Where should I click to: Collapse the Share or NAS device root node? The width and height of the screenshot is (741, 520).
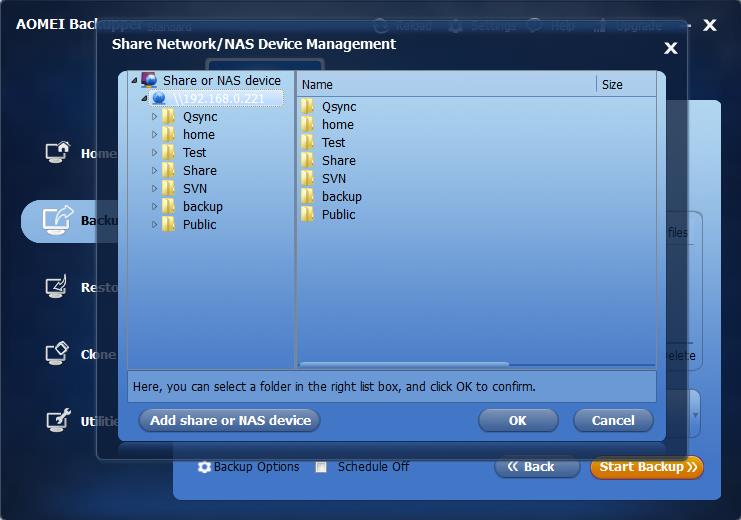[135, 81]
